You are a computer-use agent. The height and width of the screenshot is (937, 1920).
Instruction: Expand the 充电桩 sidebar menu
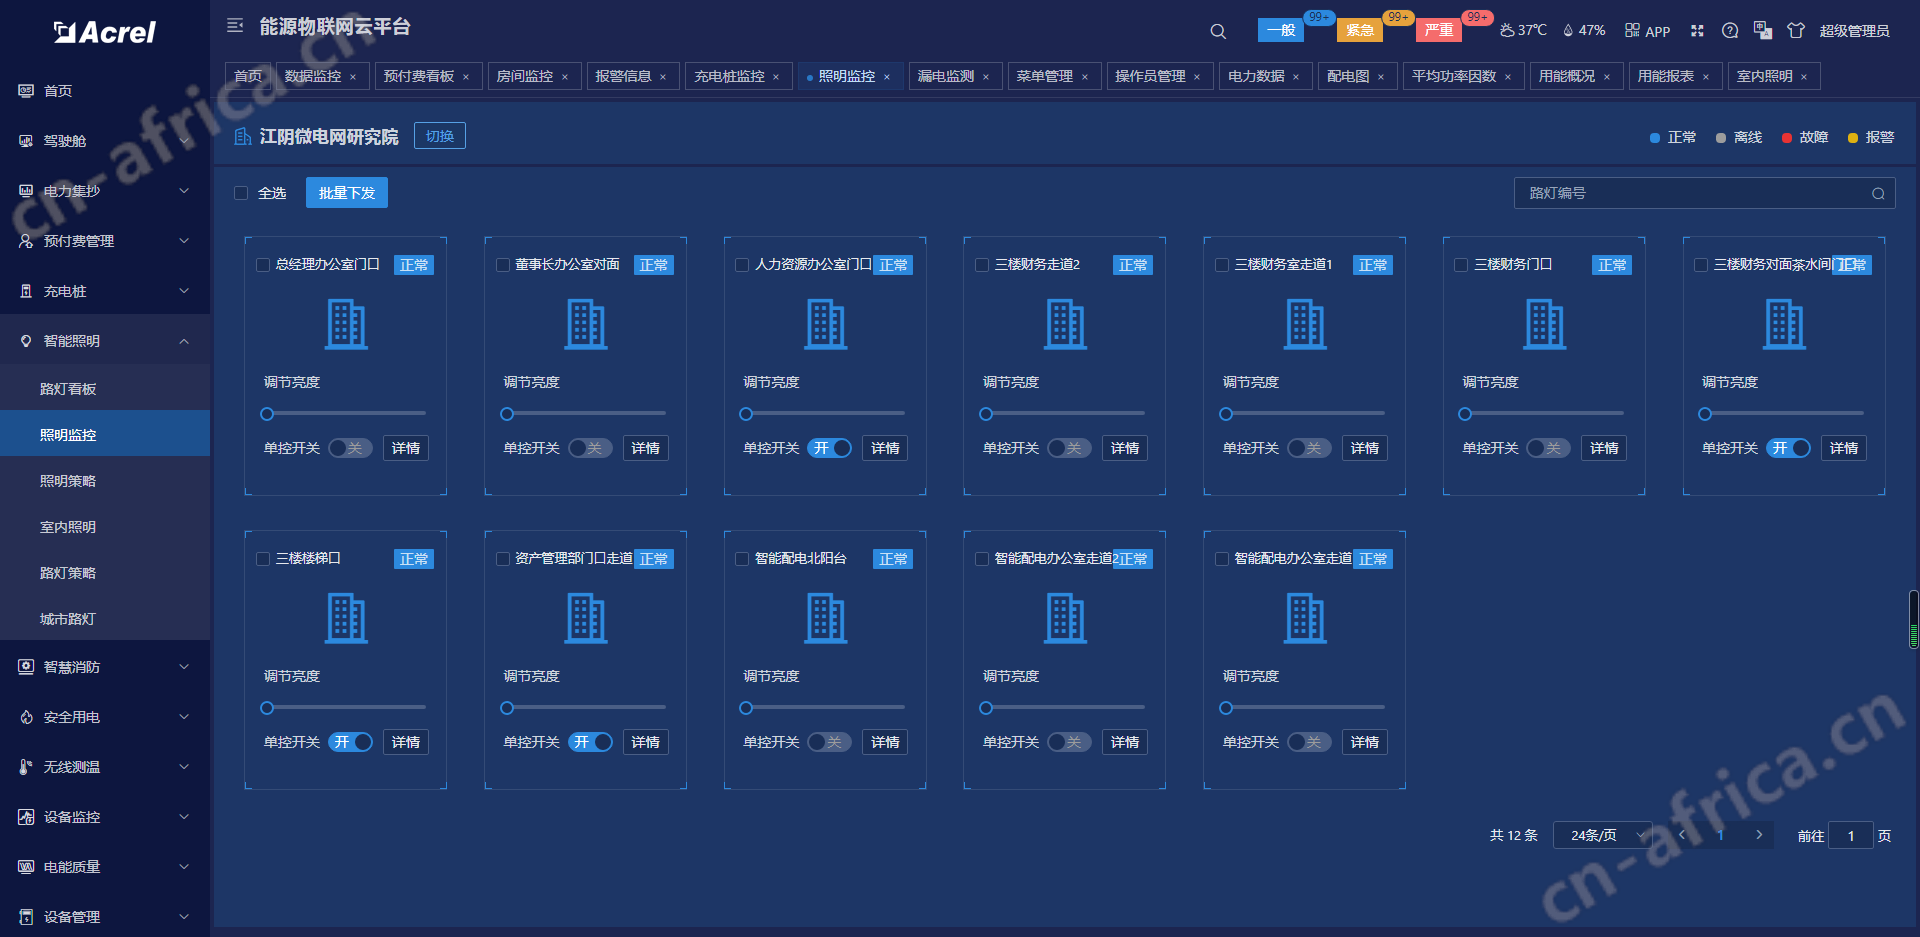[105, 291]
